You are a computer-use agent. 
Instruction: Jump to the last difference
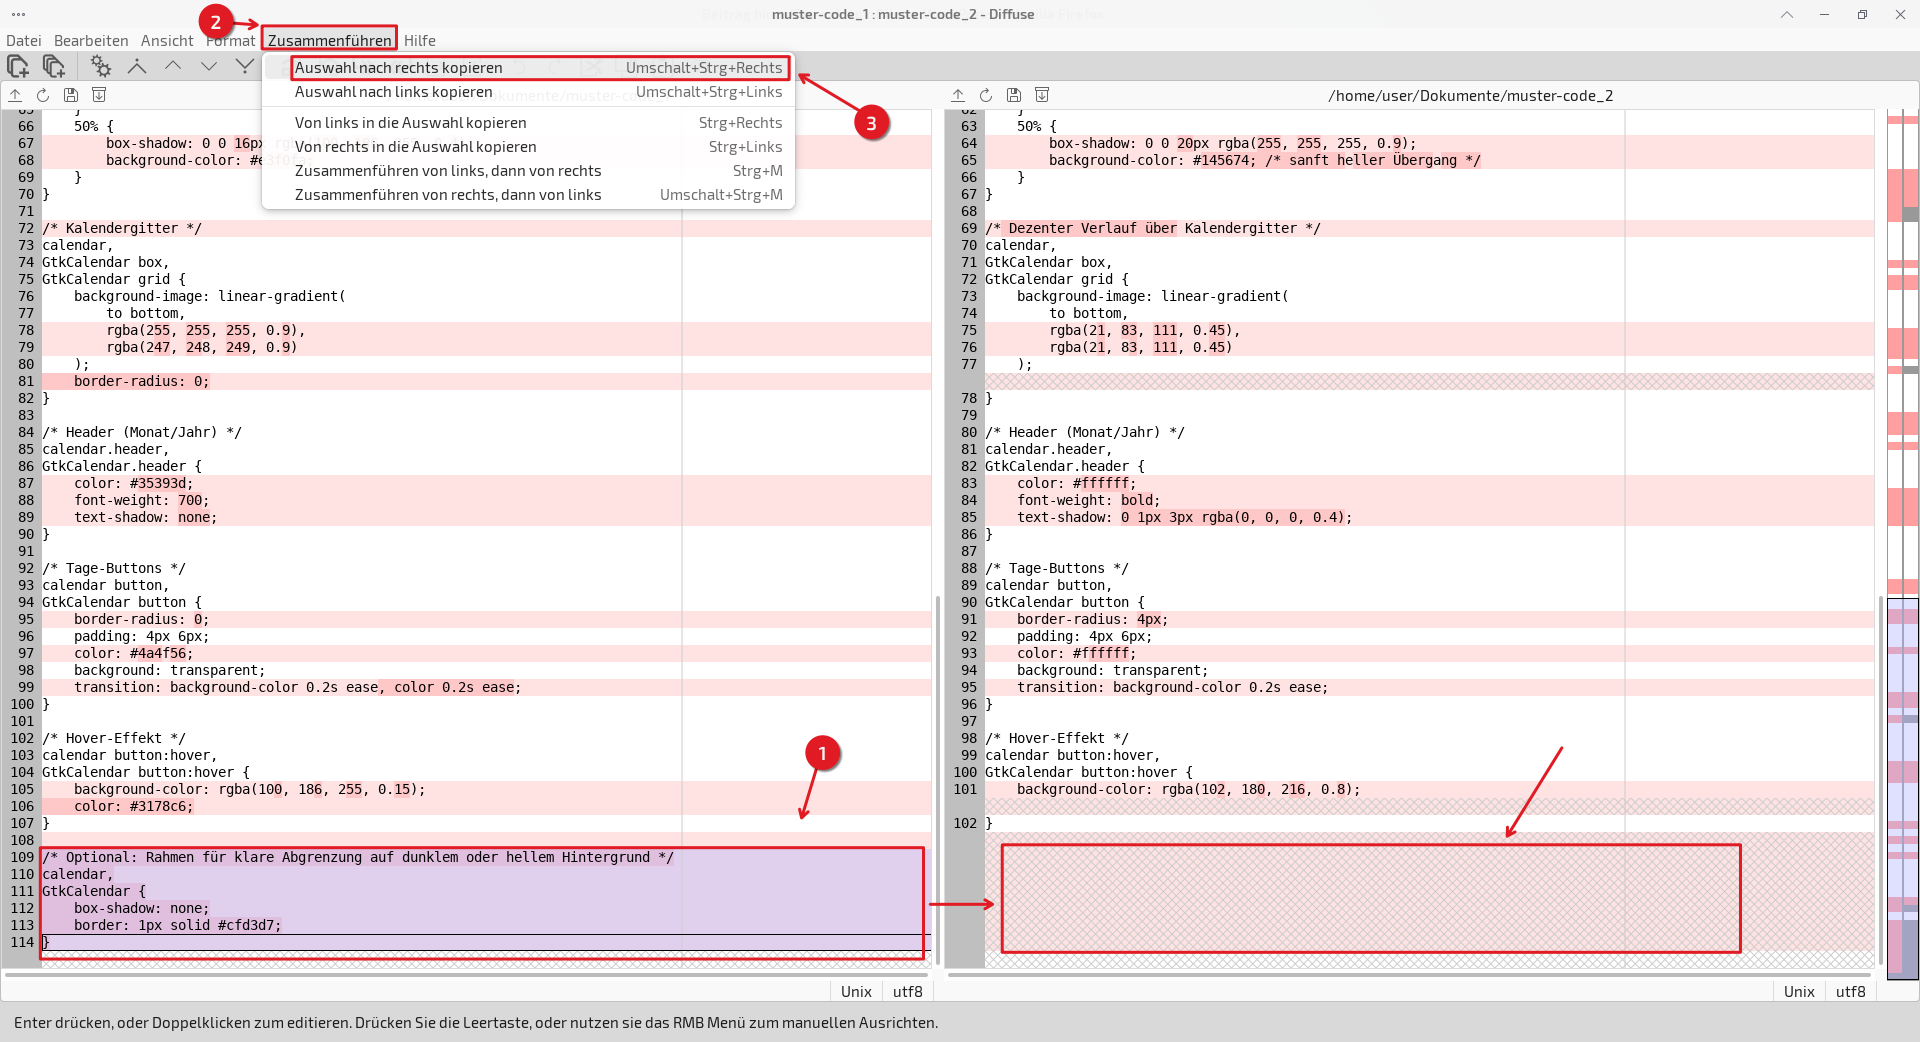pos(244,66)
